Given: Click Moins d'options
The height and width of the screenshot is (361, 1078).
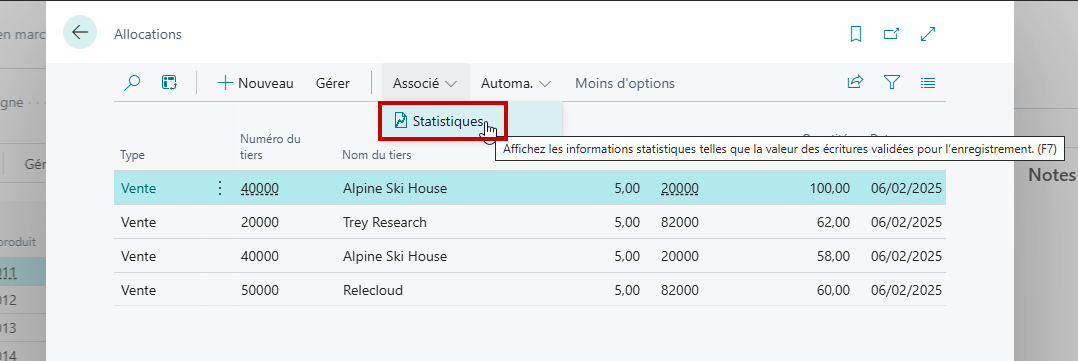Looking at the screenshot, I should click(625, 83).
